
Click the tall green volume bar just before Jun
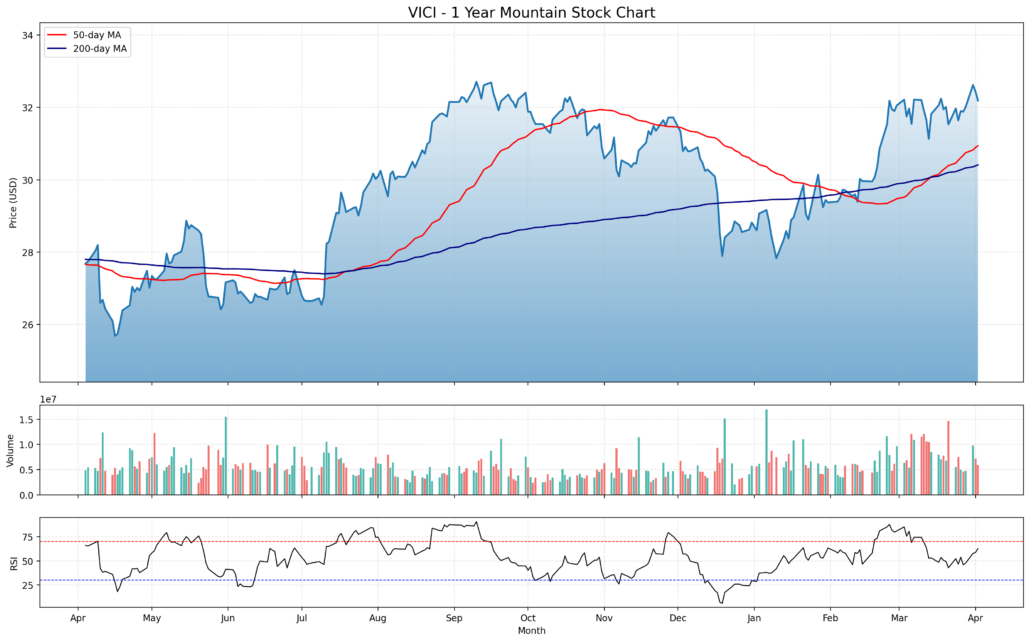pos(225,456)
